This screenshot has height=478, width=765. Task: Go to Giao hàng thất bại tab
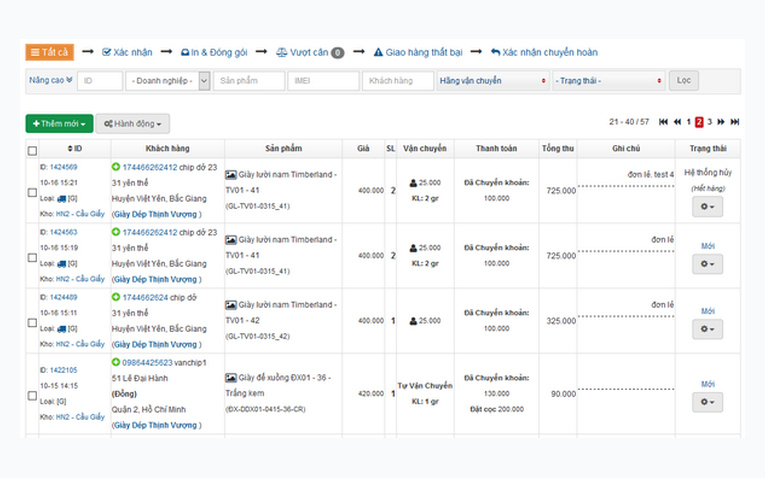418,52
